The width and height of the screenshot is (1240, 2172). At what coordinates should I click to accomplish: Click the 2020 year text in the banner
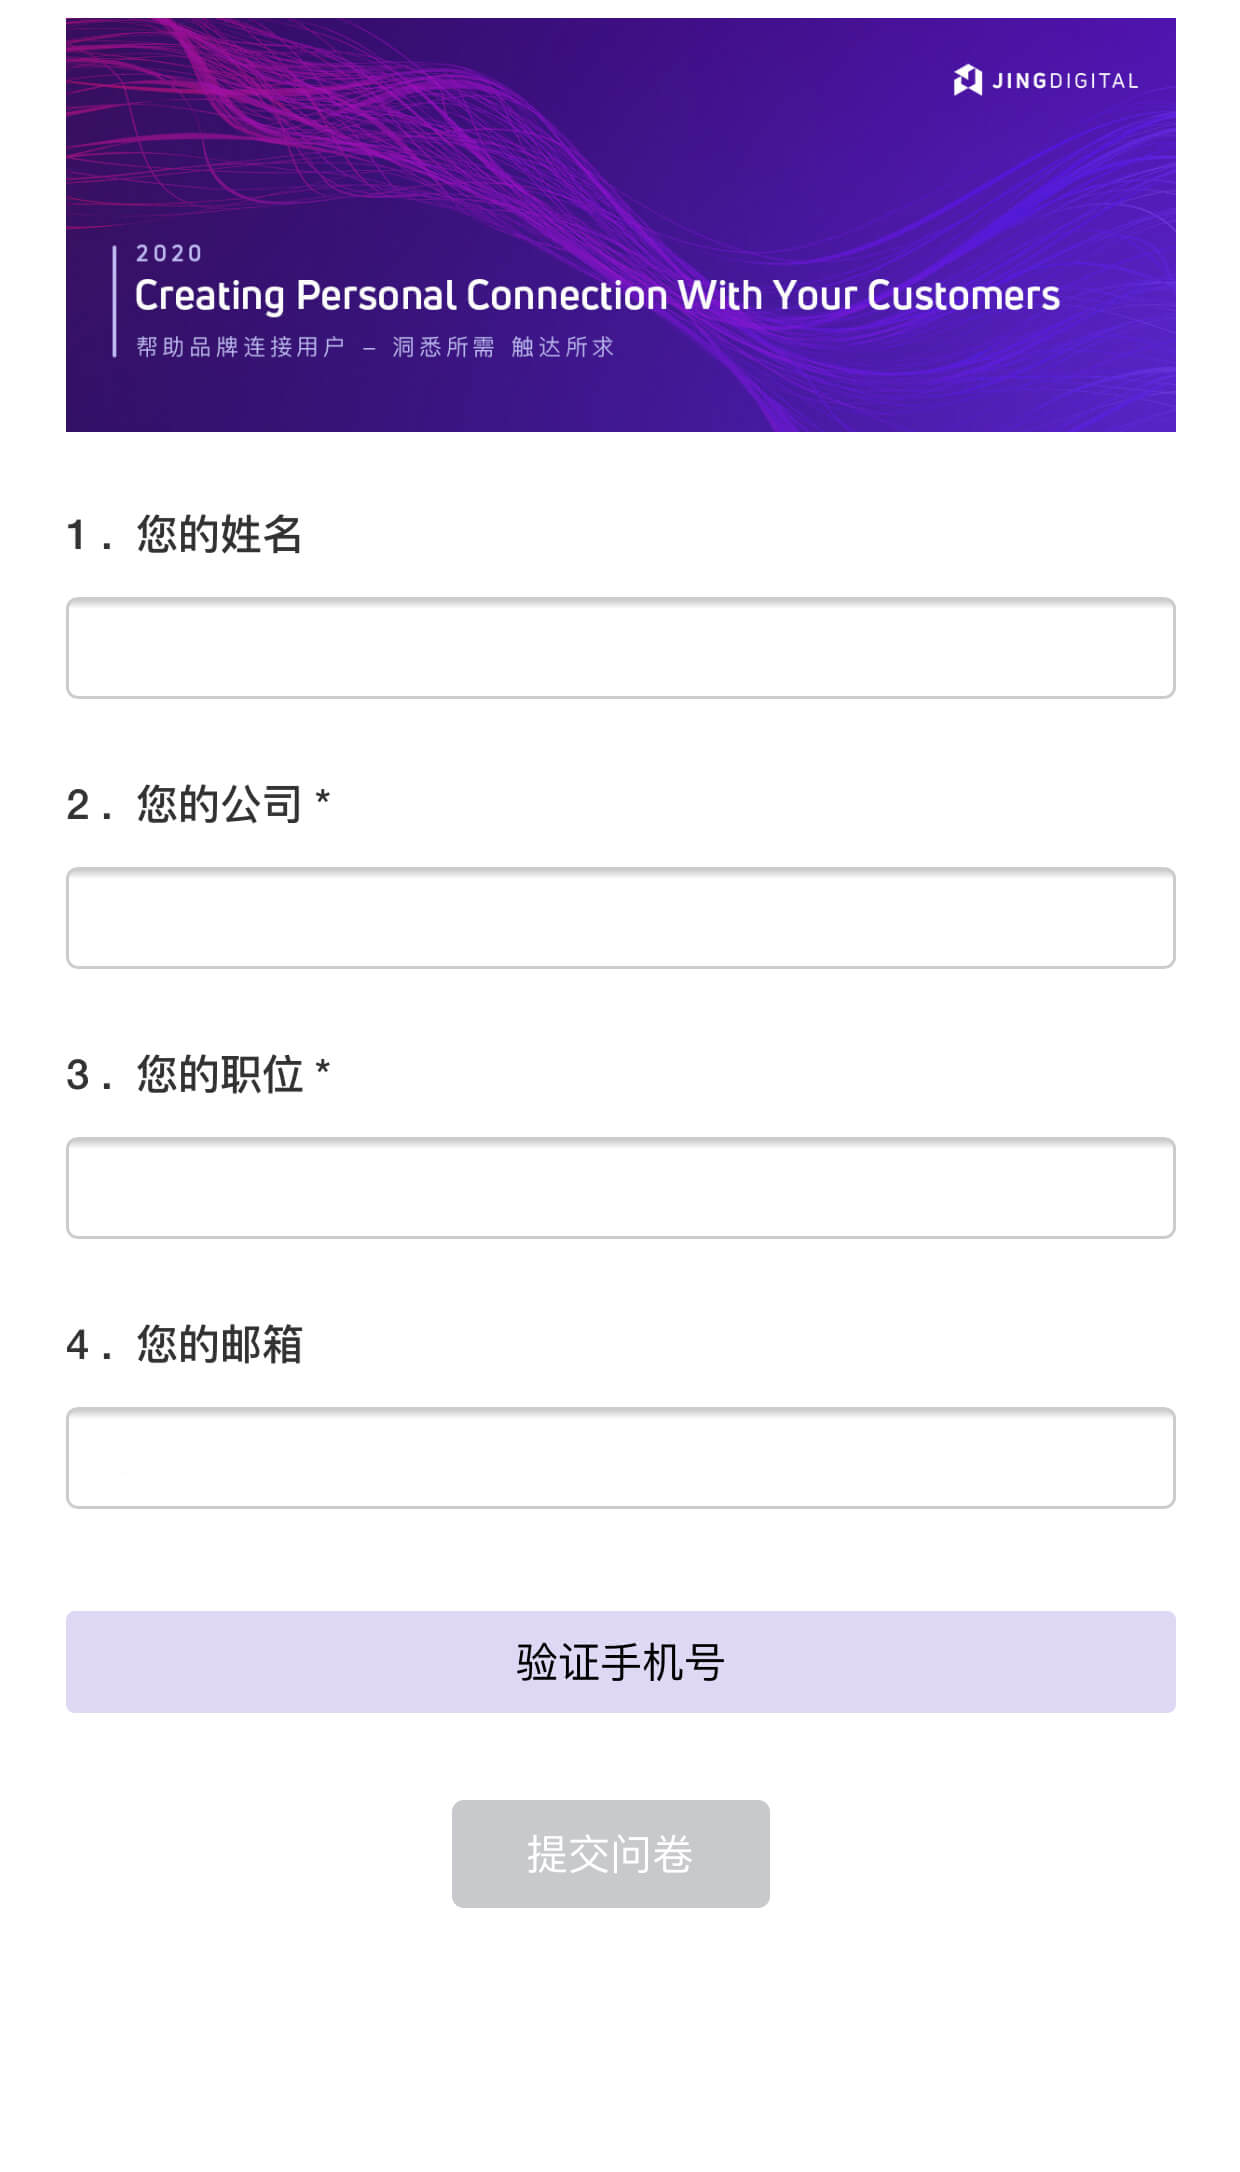pos(169,254)
